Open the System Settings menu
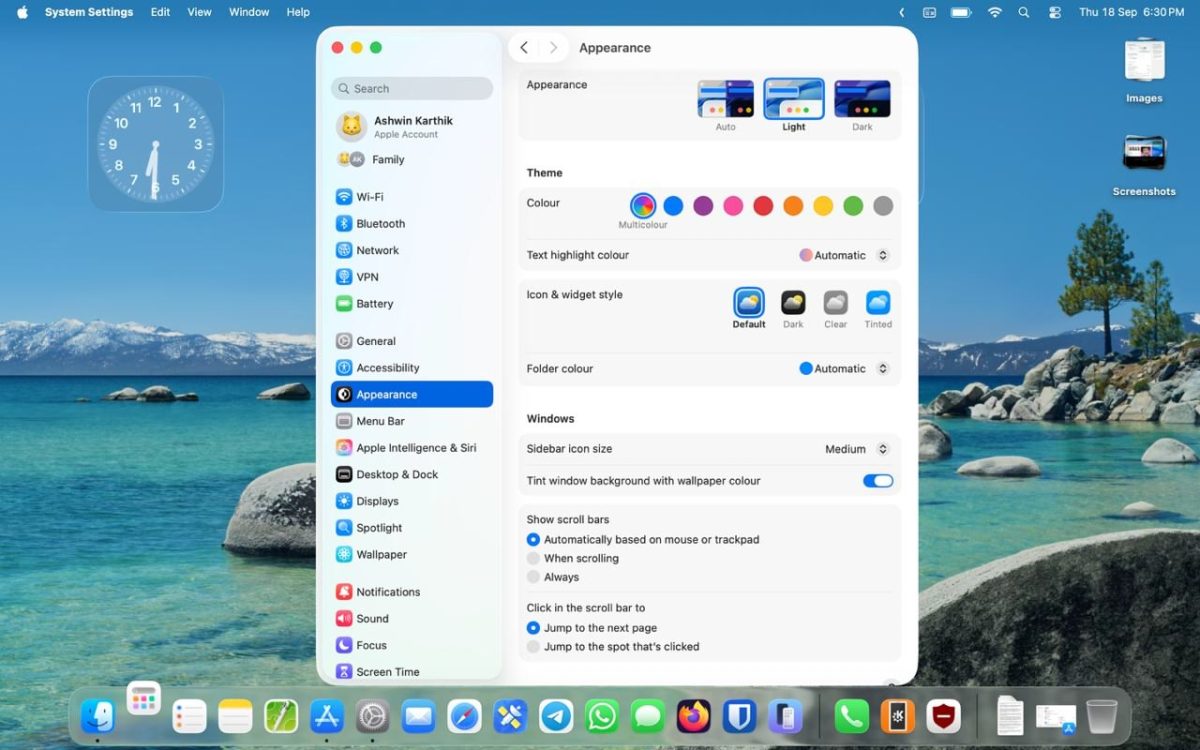The width and height of the screenshot is (1200, 750). pos(89,12)
